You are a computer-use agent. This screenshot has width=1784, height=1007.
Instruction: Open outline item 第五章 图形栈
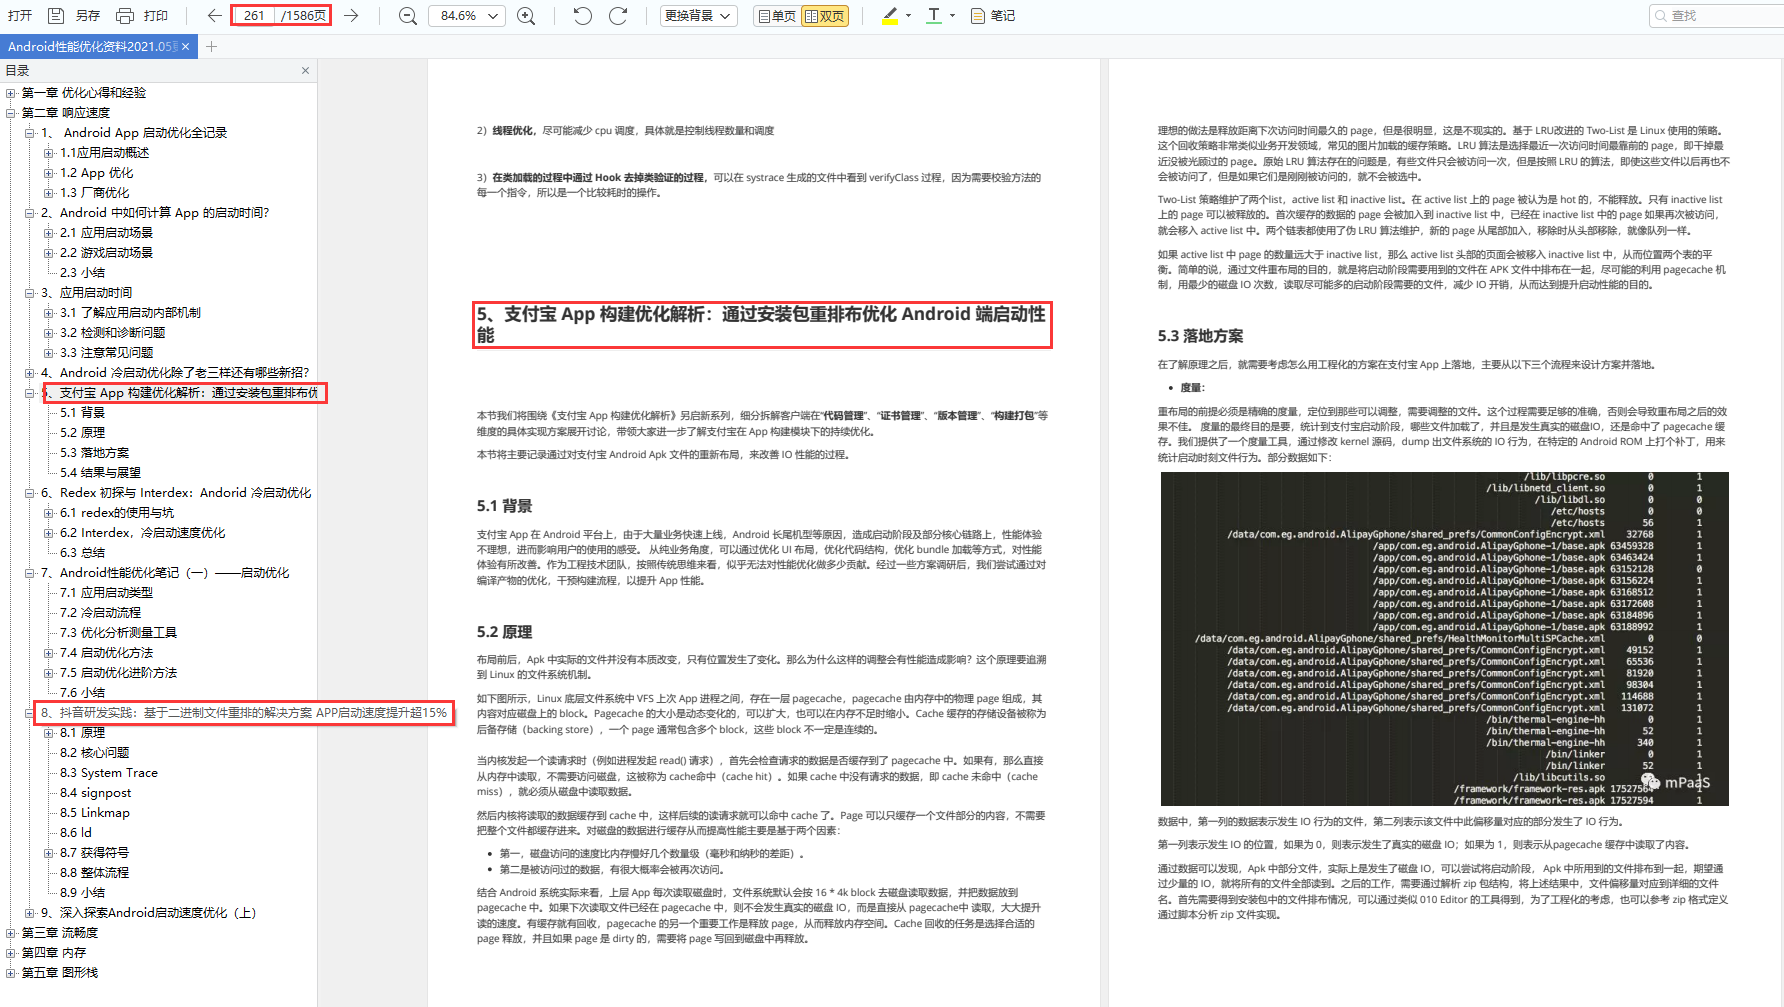point(60,973)
